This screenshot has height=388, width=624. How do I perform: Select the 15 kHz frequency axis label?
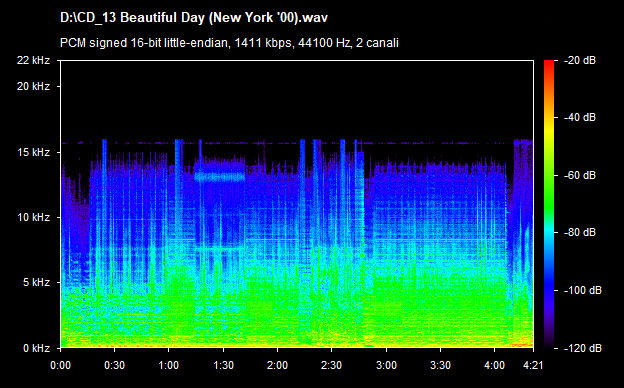coord(33,152)
